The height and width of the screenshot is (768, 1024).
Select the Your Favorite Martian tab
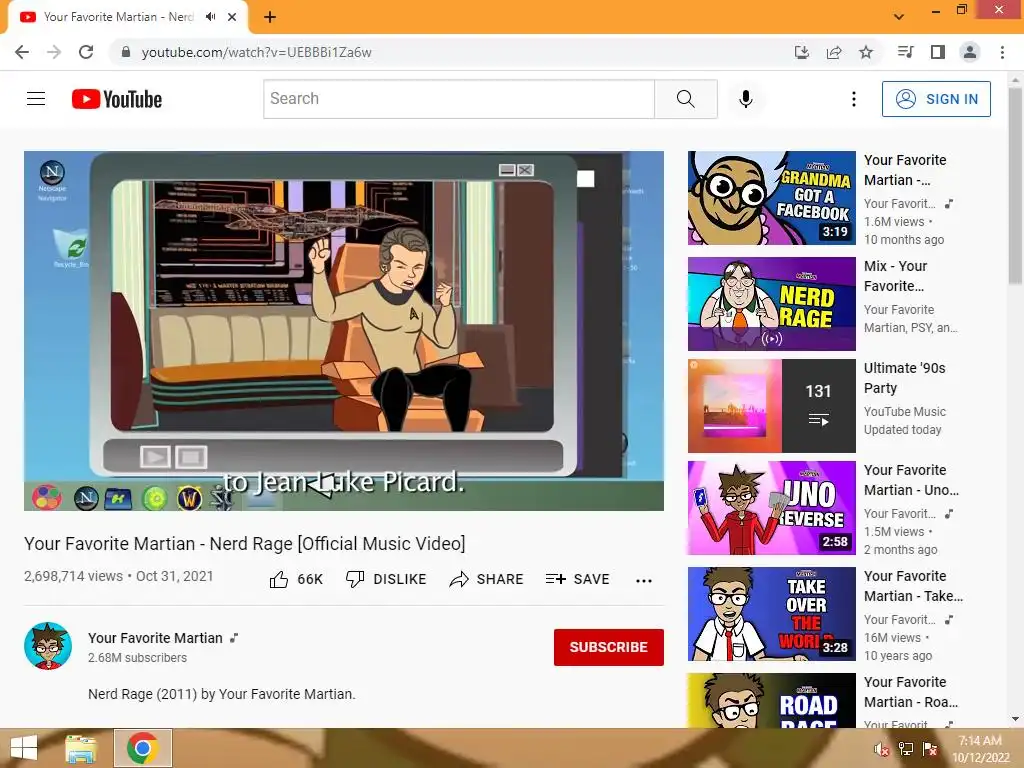[118, 17]
